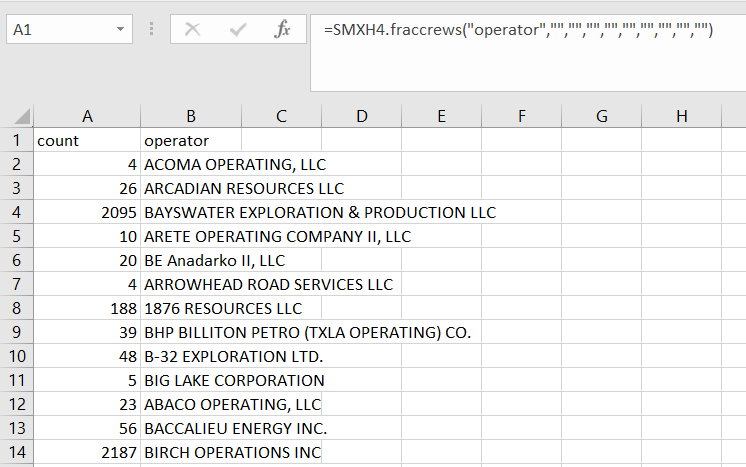Screen dimensions: 746x467
Task: Select row 14 header
Action: click(17, 452)
